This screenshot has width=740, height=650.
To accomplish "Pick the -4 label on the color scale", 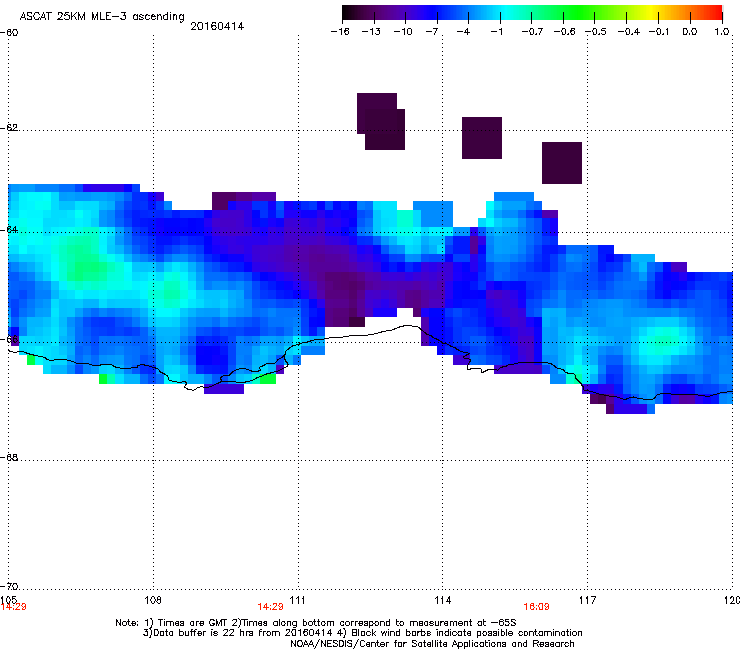I will pos(463,32).
